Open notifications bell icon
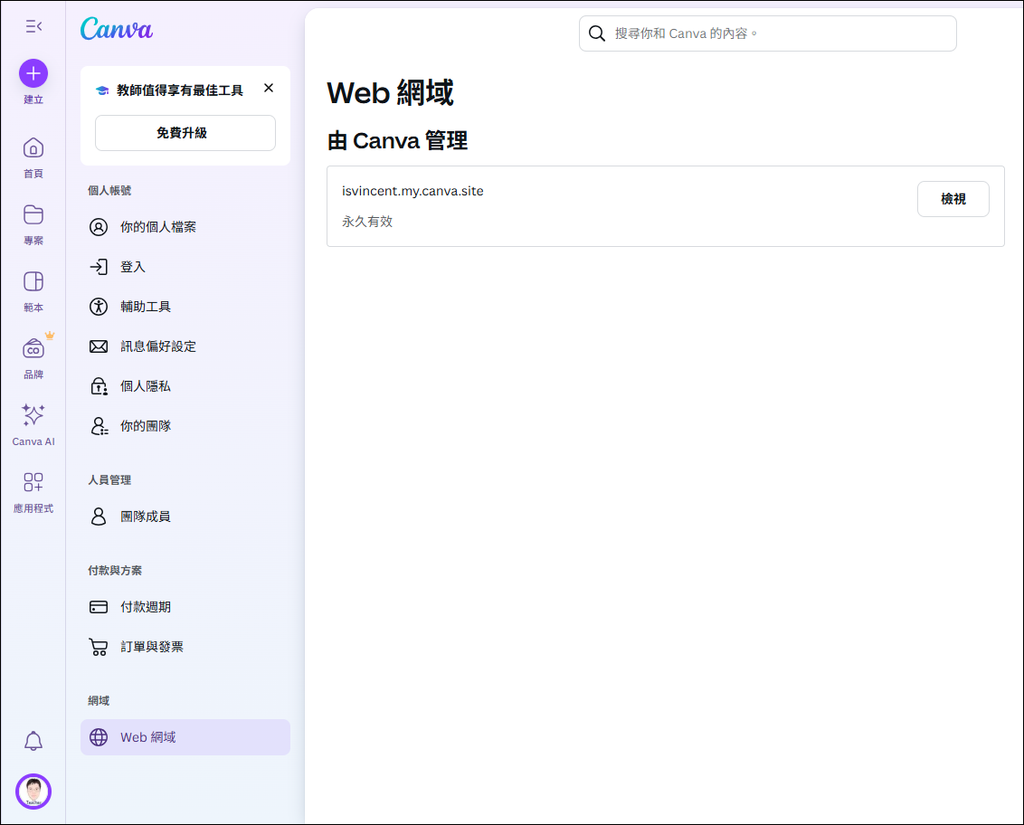The image size is (1024, 825). pos(33,741)
